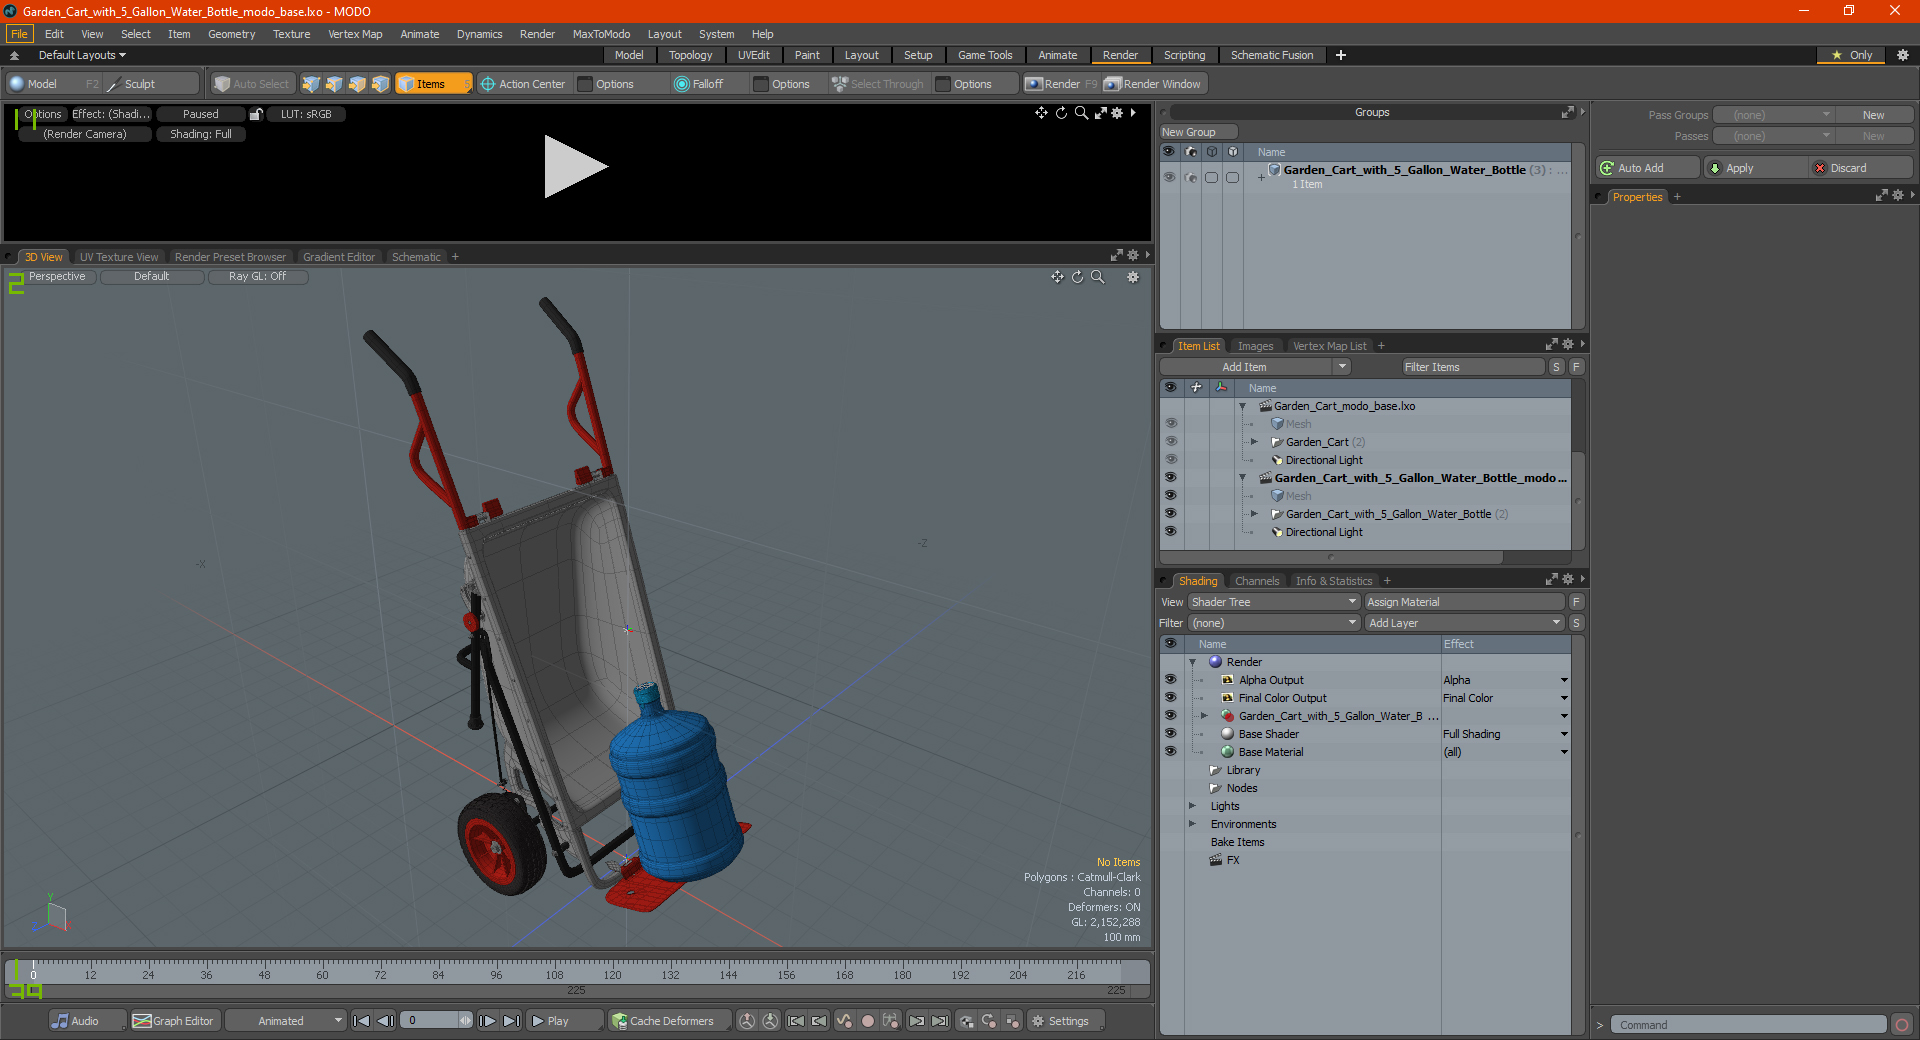Toggle visibility of Final Color Output layer
This screenshot has height=1040, width=1920.
(x=1170, y=698)
